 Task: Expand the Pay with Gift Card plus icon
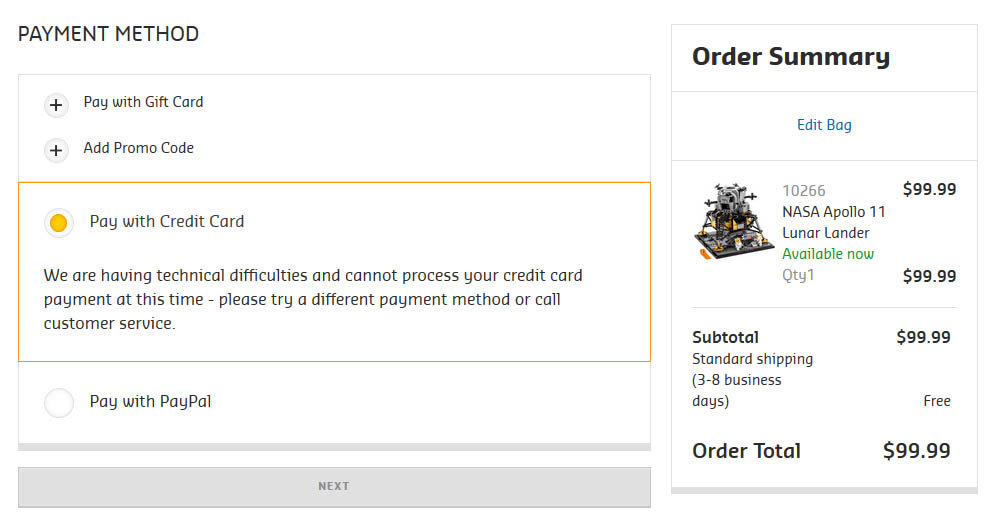tap(56, 105)
